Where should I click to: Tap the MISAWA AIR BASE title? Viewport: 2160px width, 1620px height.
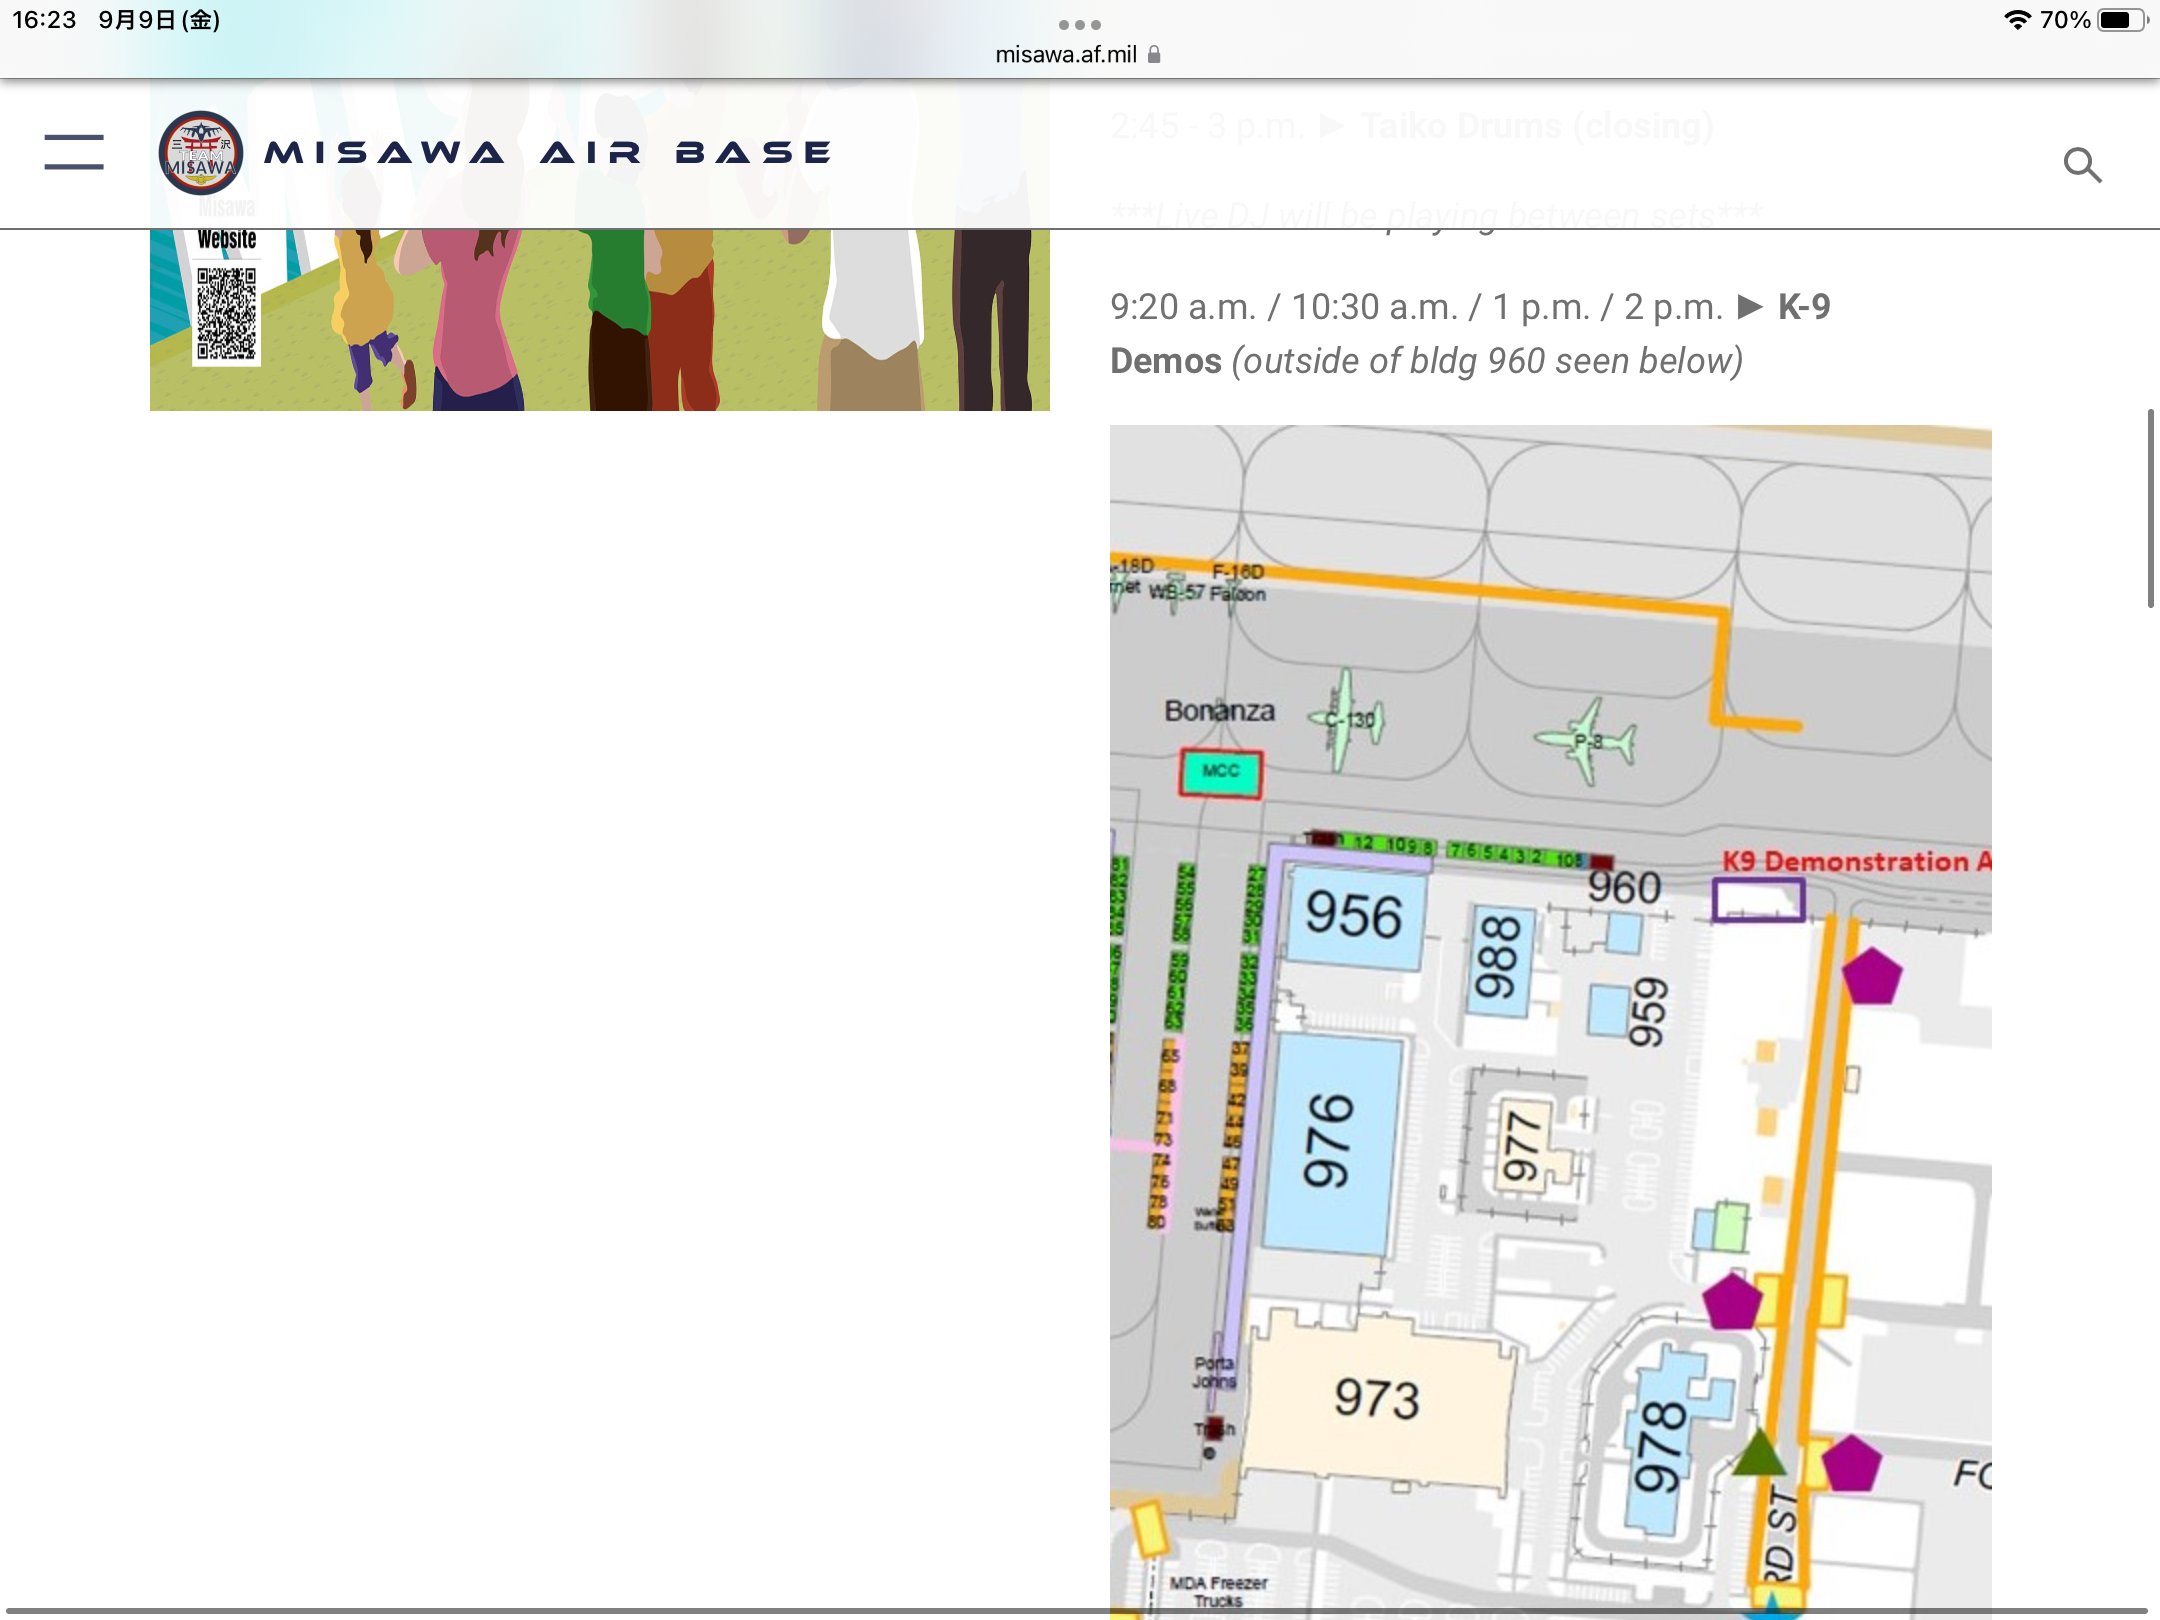point(548,152)
